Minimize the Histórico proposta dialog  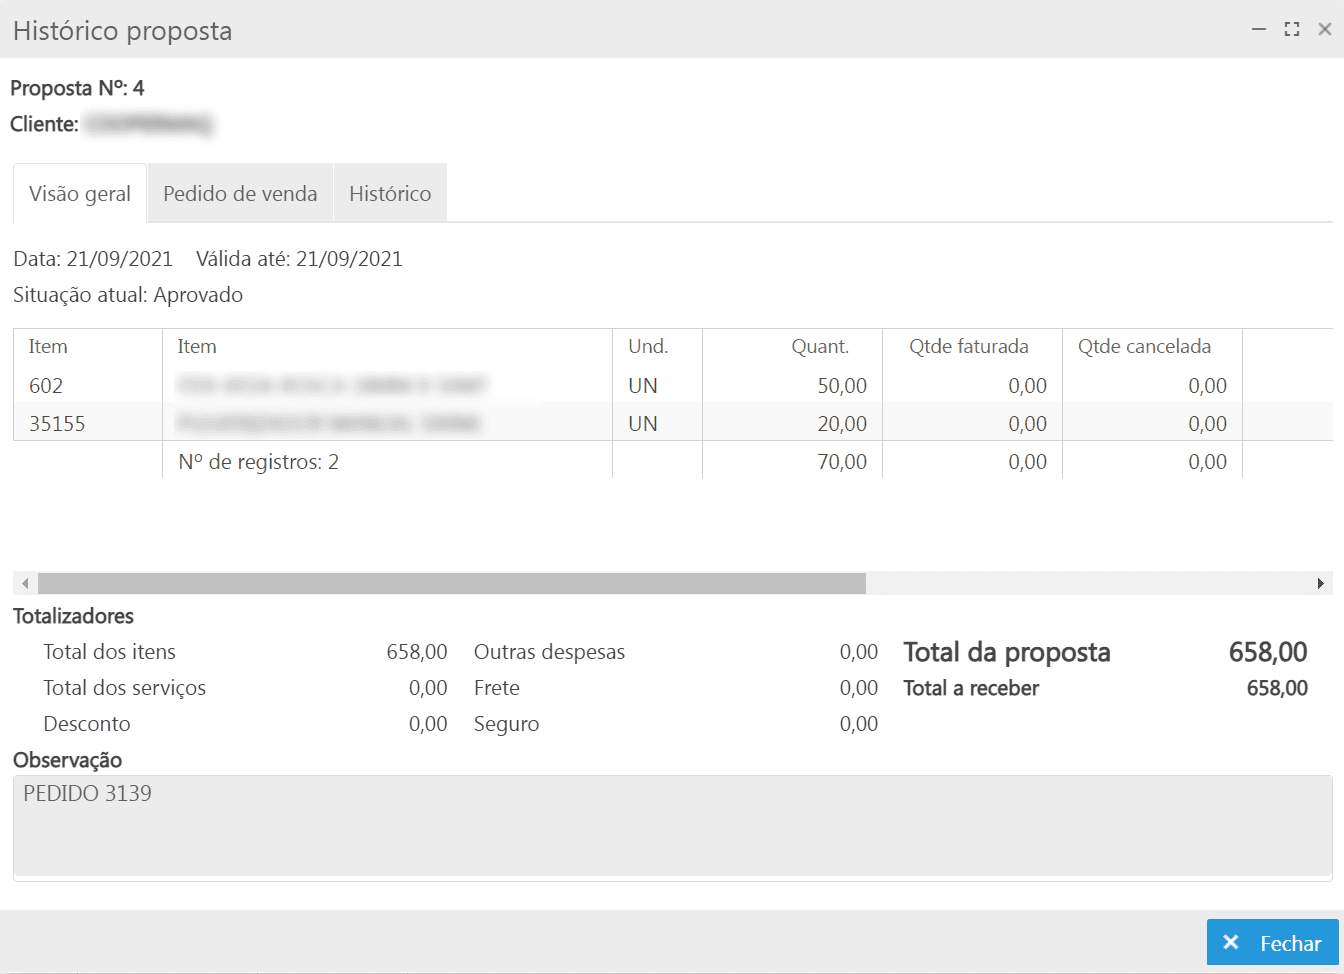(1259, 30)
